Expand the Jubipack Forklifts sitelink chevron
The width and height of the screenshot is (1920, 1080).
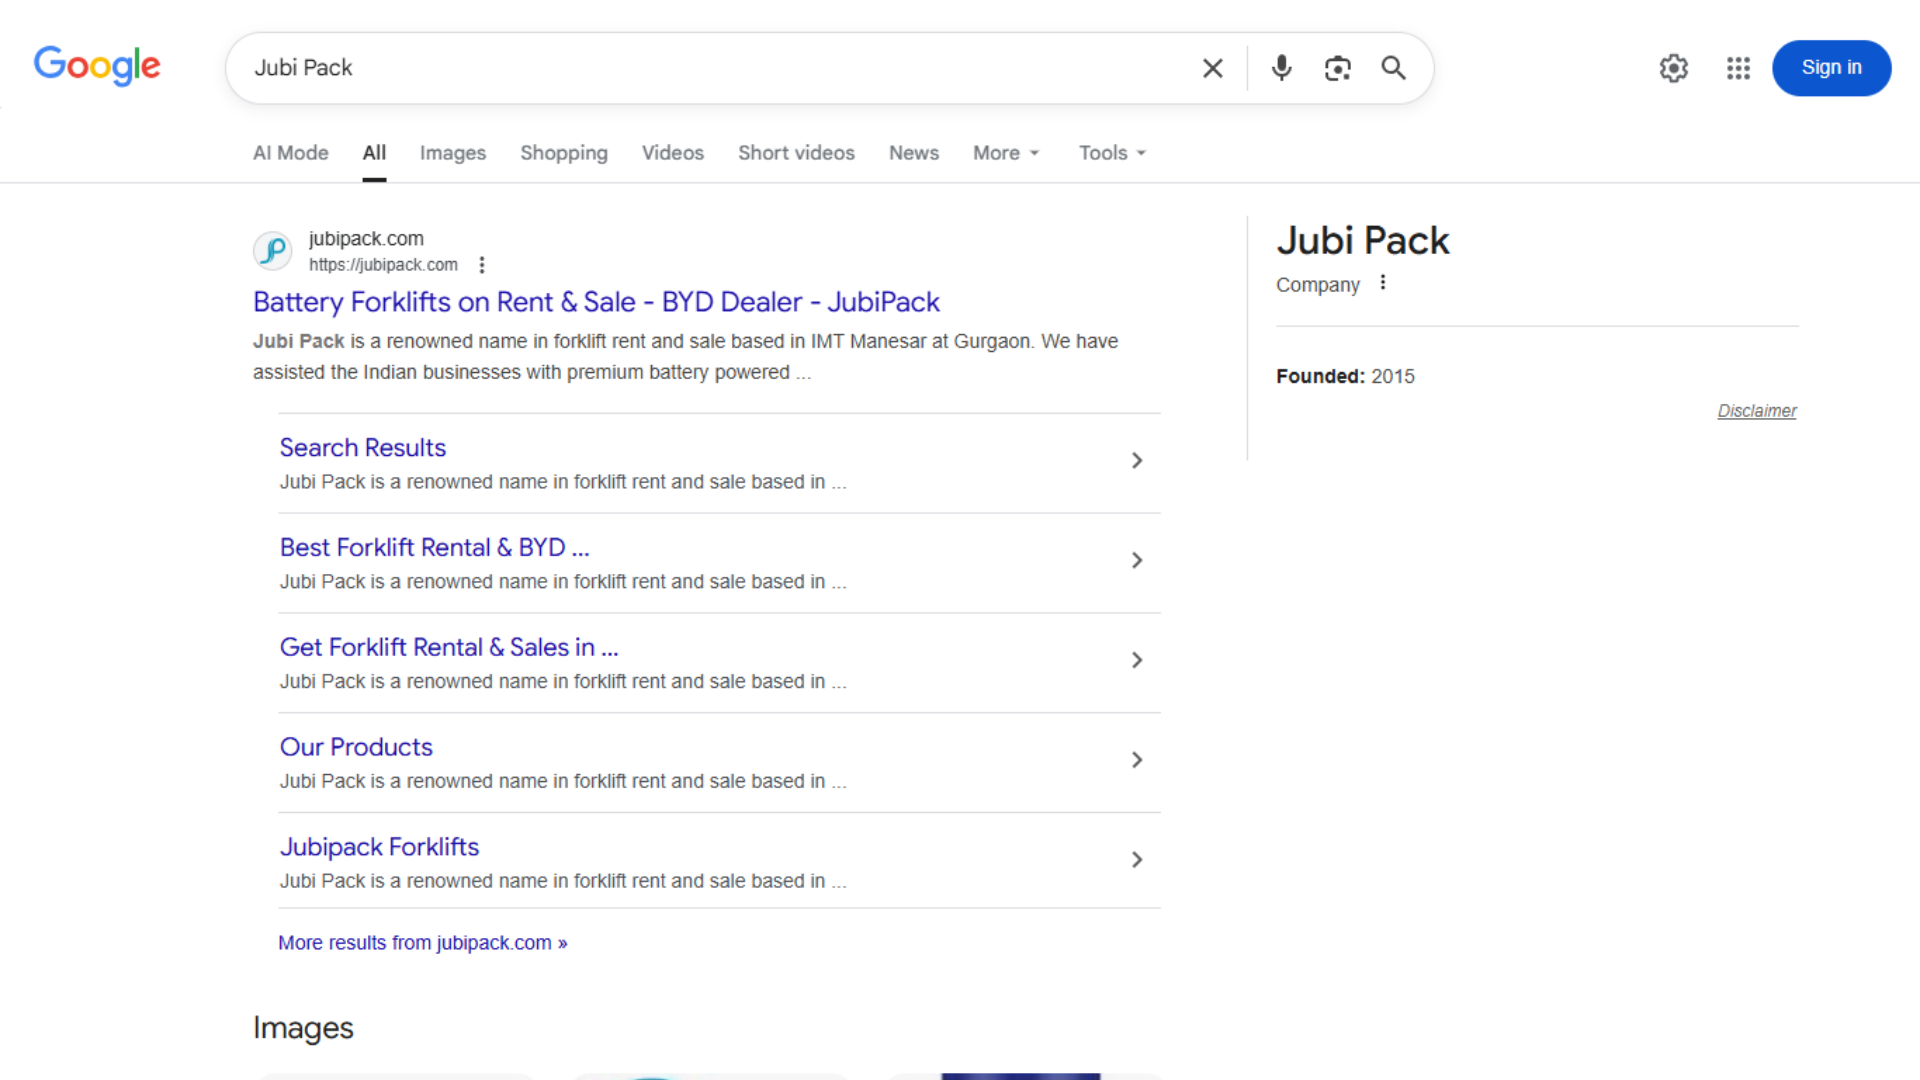(1137, 860)
